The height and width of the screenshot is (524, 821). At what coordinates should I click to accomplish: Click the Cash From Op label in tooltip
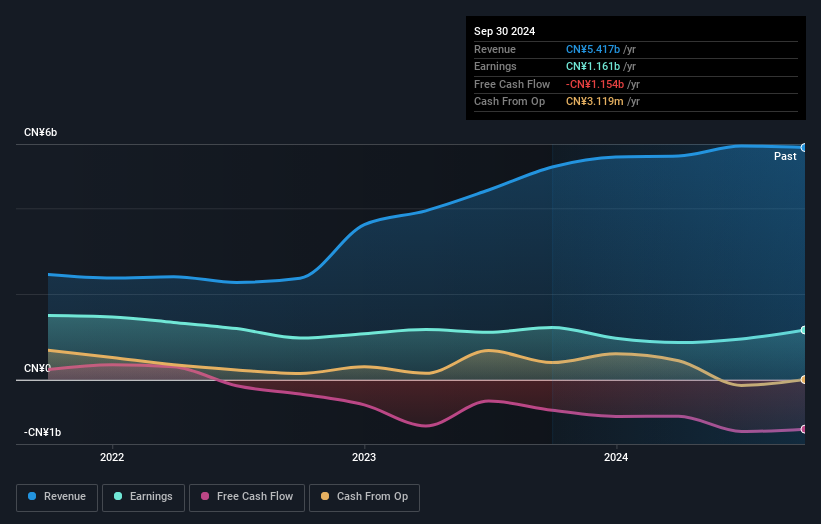coord(509,102)
